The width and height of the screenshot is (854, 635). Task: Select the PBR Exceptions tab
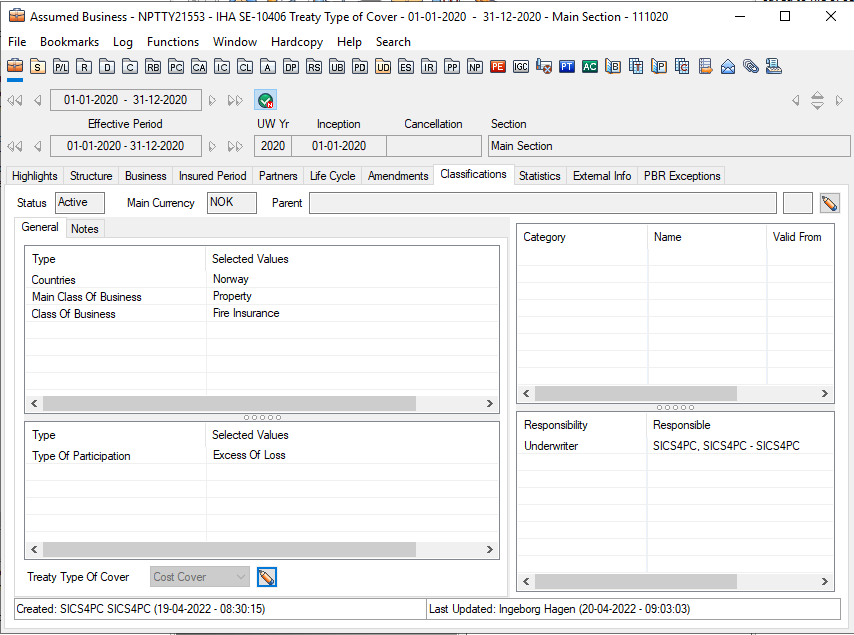[682, 176]
